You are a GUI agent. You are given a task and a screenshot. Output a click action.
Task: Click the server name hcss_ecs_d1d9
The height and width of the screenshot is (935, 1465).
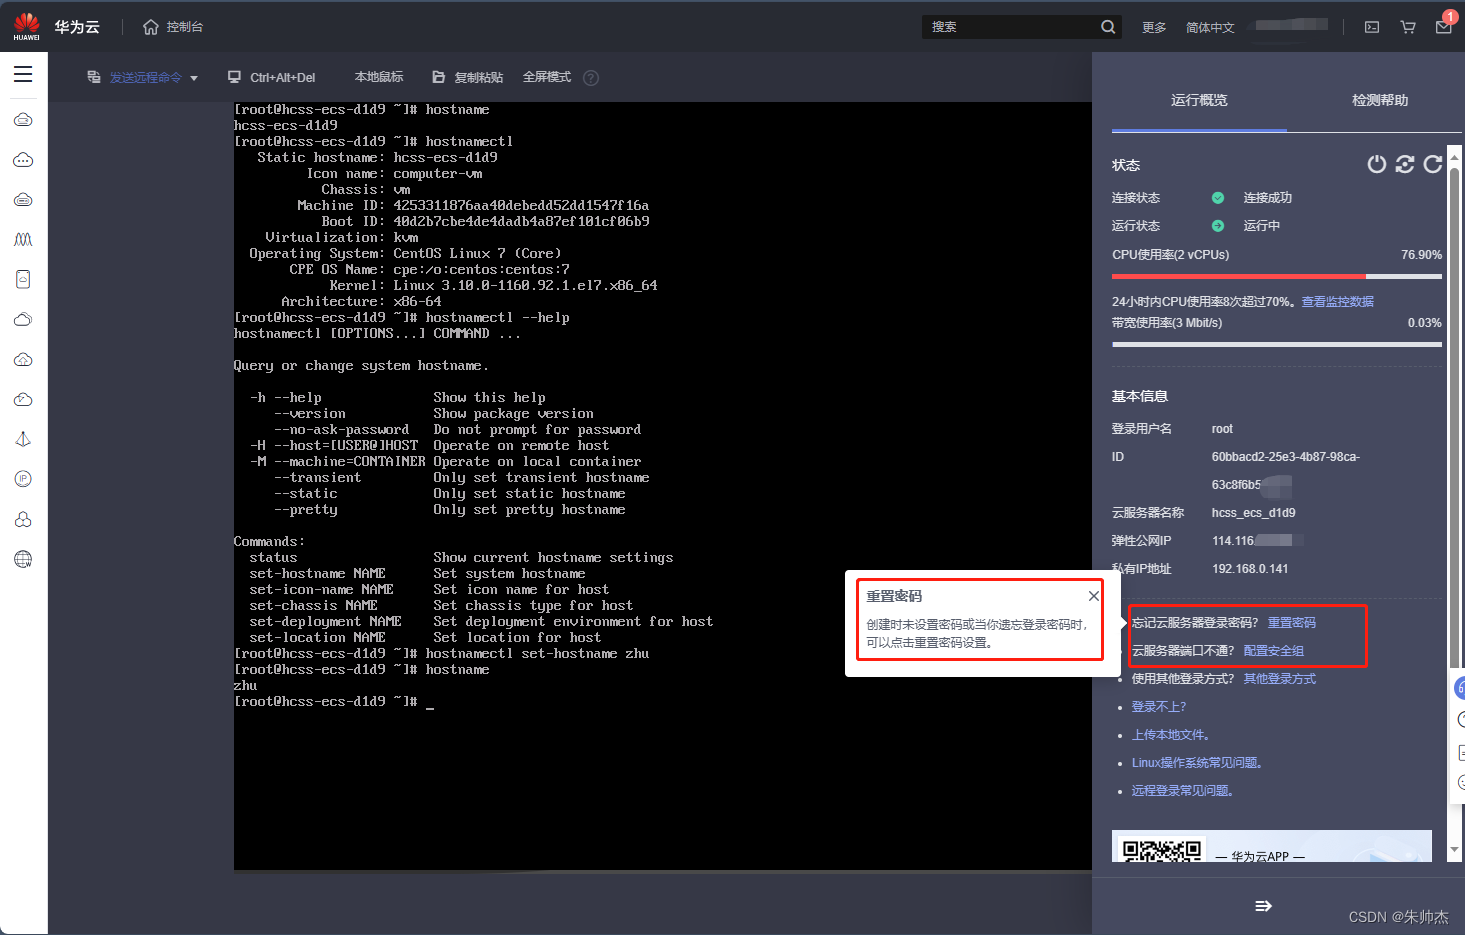point(1253,512)
